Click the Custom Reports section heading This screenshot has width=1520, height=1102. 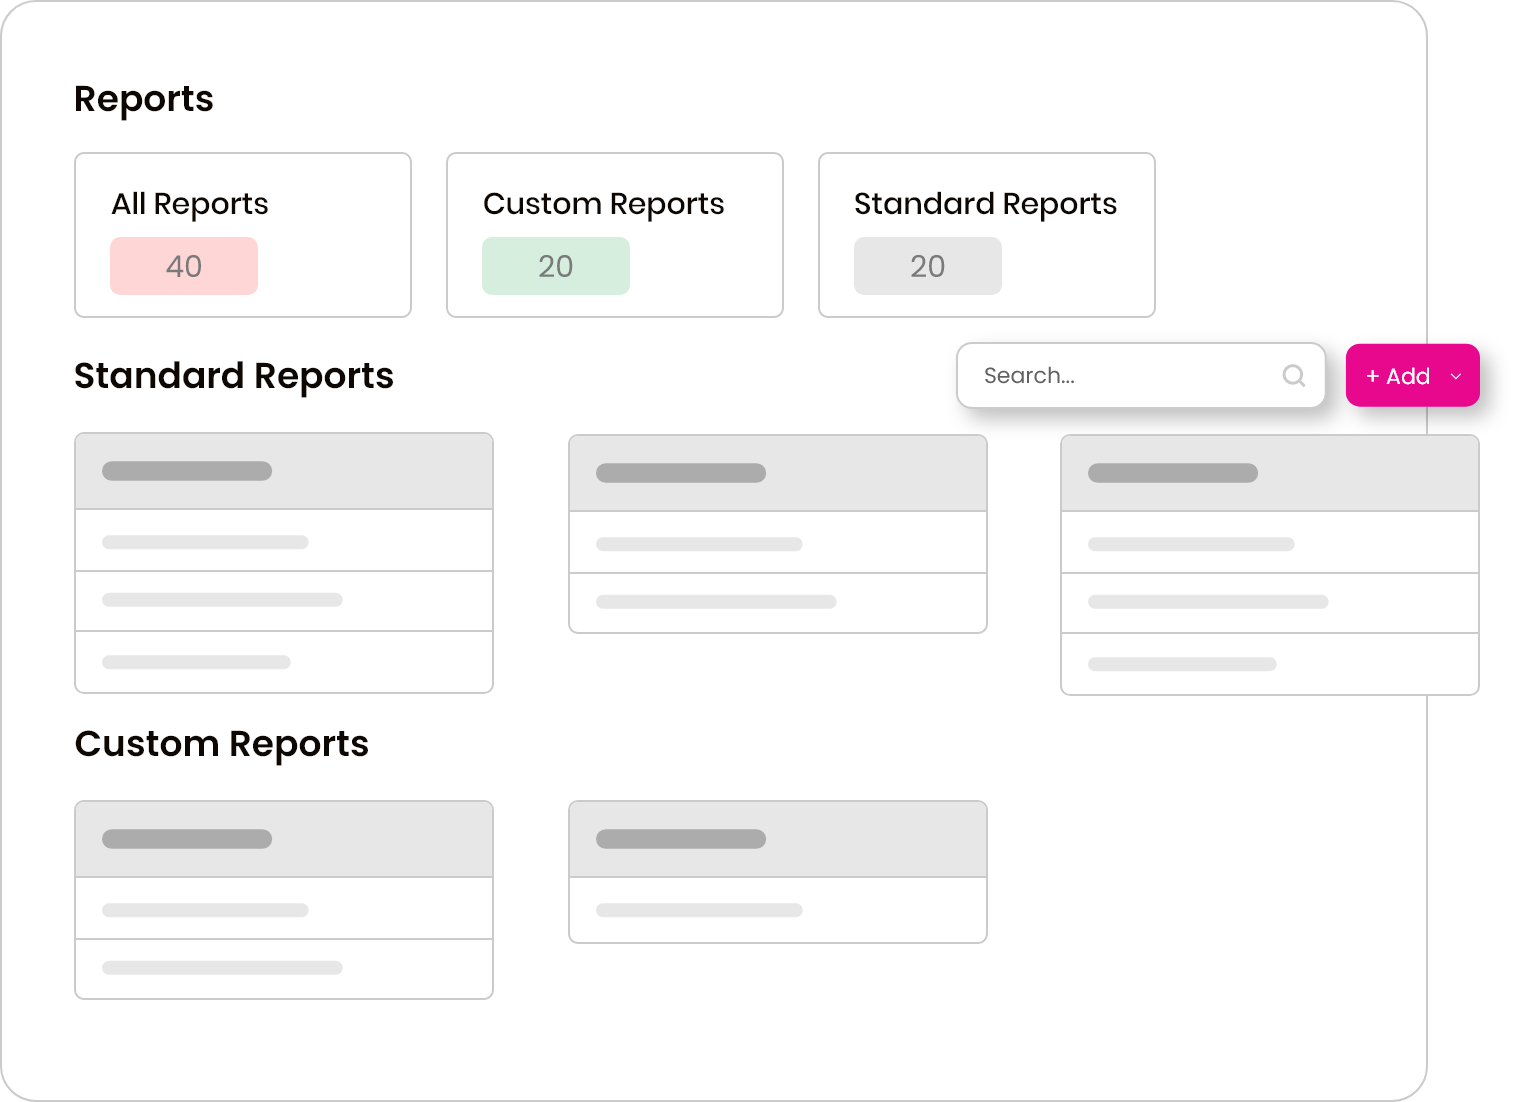pos(222,745)
